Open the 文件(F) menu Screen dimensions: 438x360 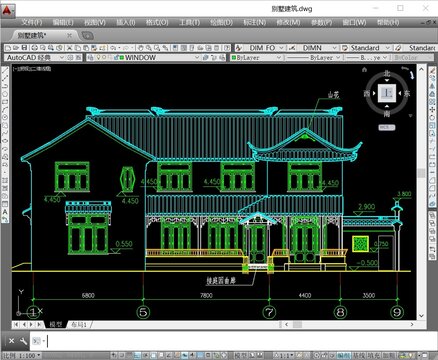(32, 22)
